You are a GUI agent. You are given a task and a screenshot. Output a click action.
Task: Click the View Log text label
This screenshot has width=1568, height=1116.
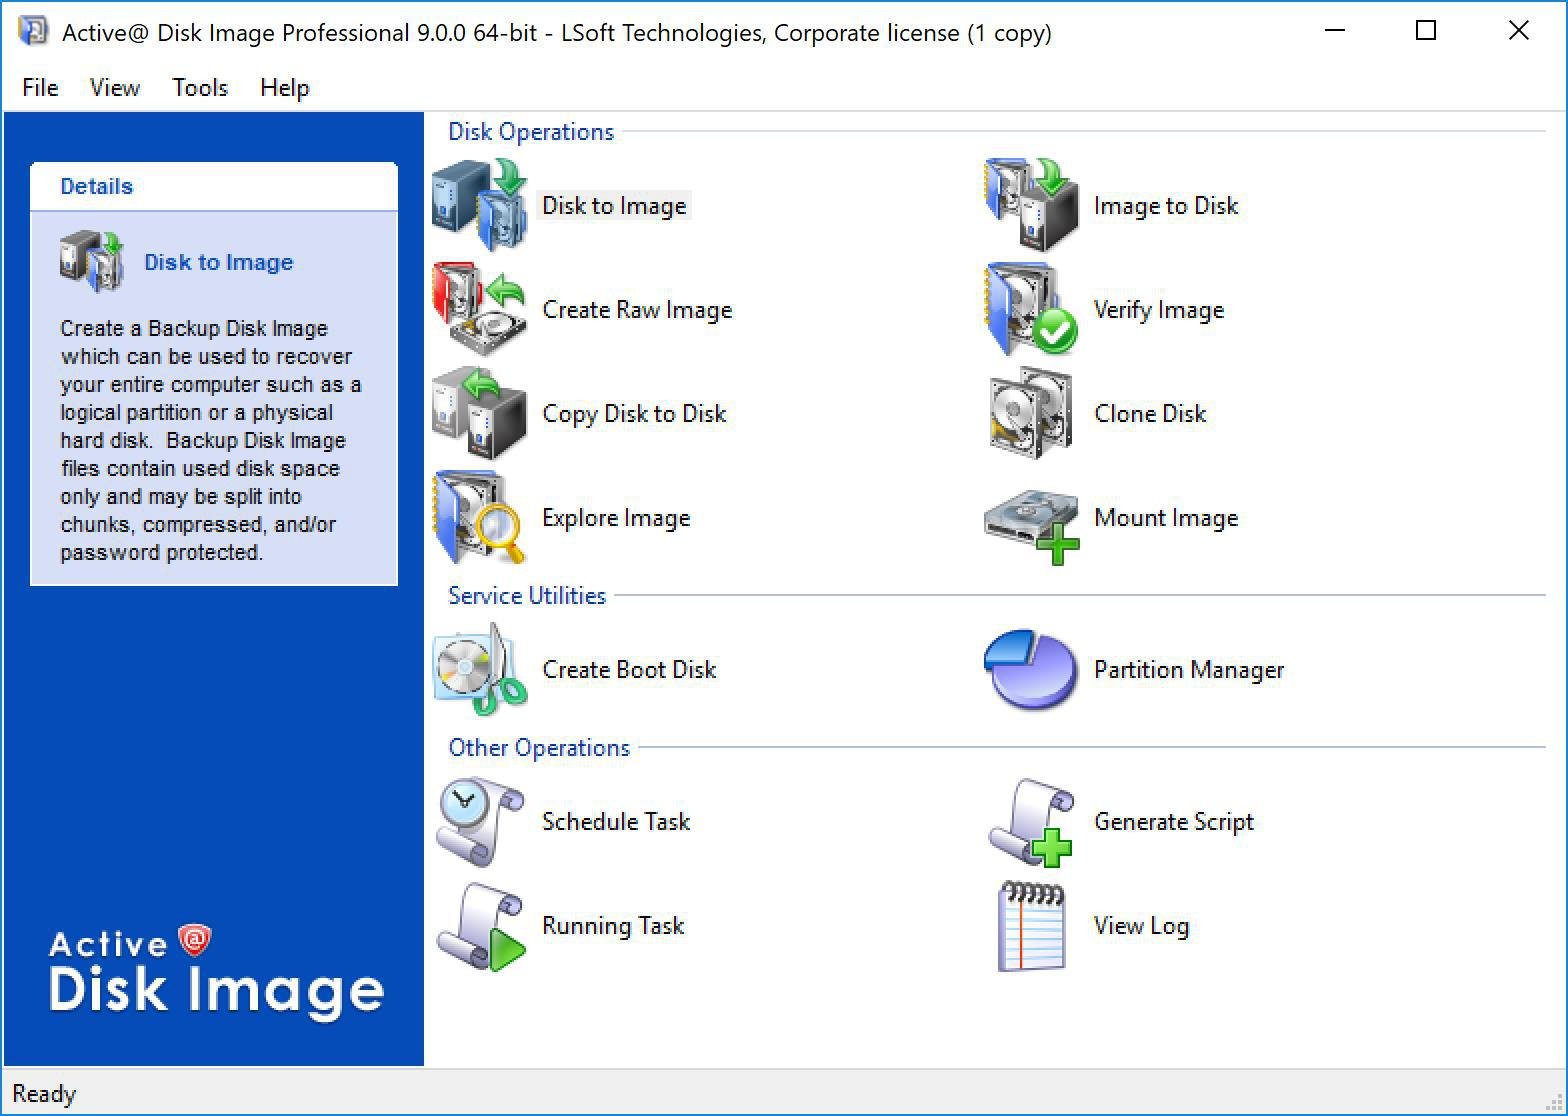[1141, 926]
